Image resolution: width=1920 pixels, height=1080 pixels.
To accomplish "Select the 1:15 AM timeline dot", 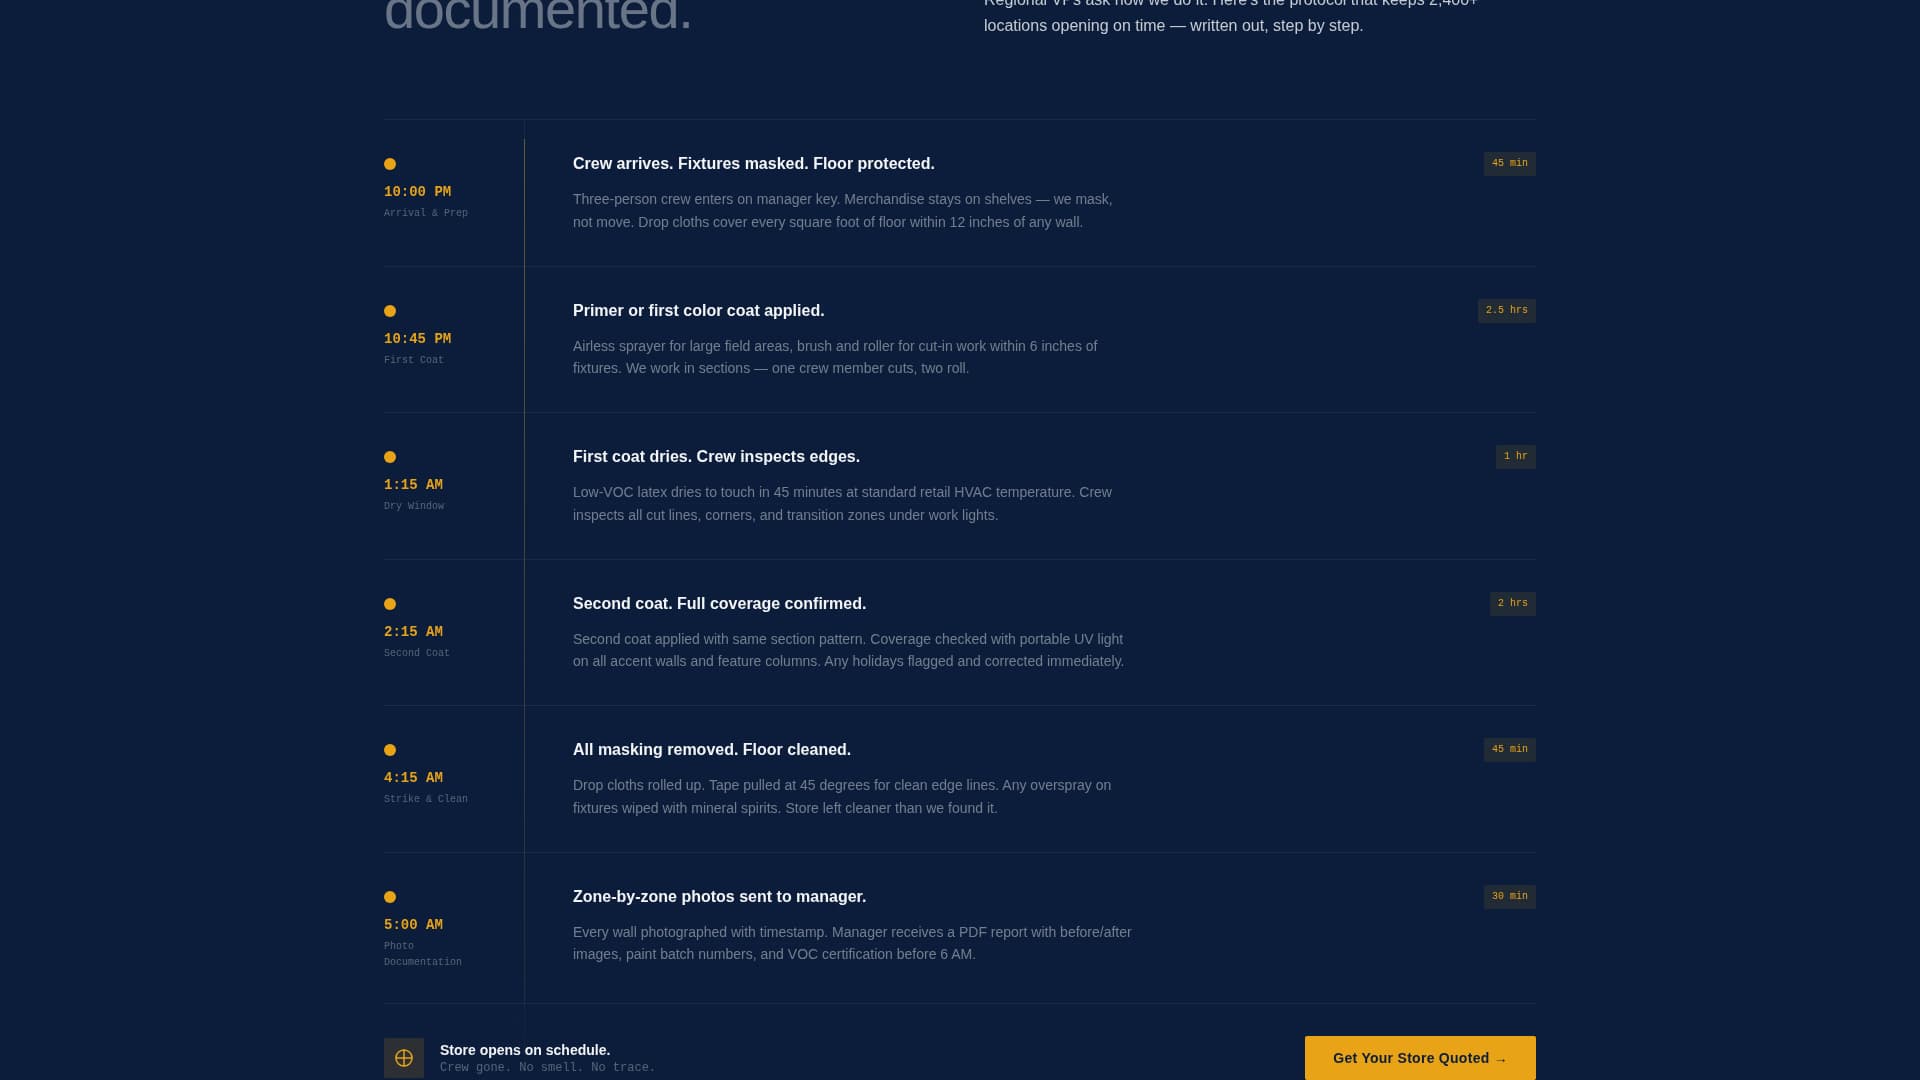I will pyautogui.click(x=390, y=457).
